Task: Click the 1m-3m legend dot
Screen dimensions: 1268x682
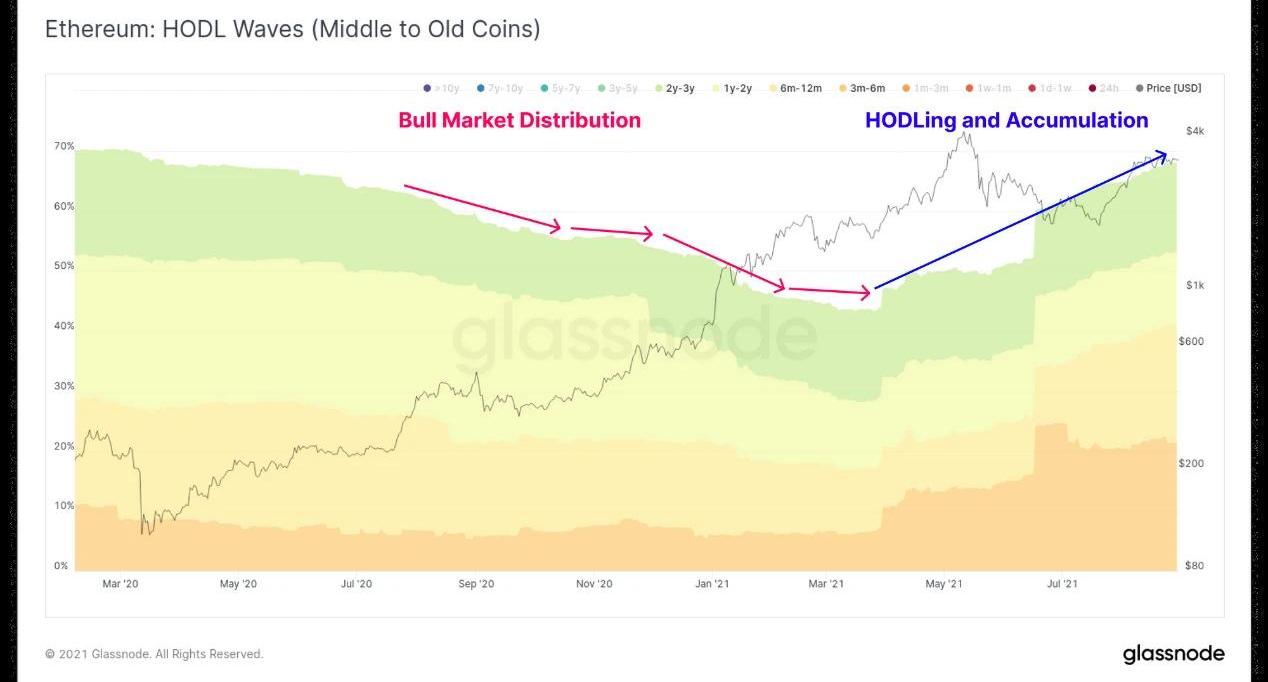Action: click(905, 88)
